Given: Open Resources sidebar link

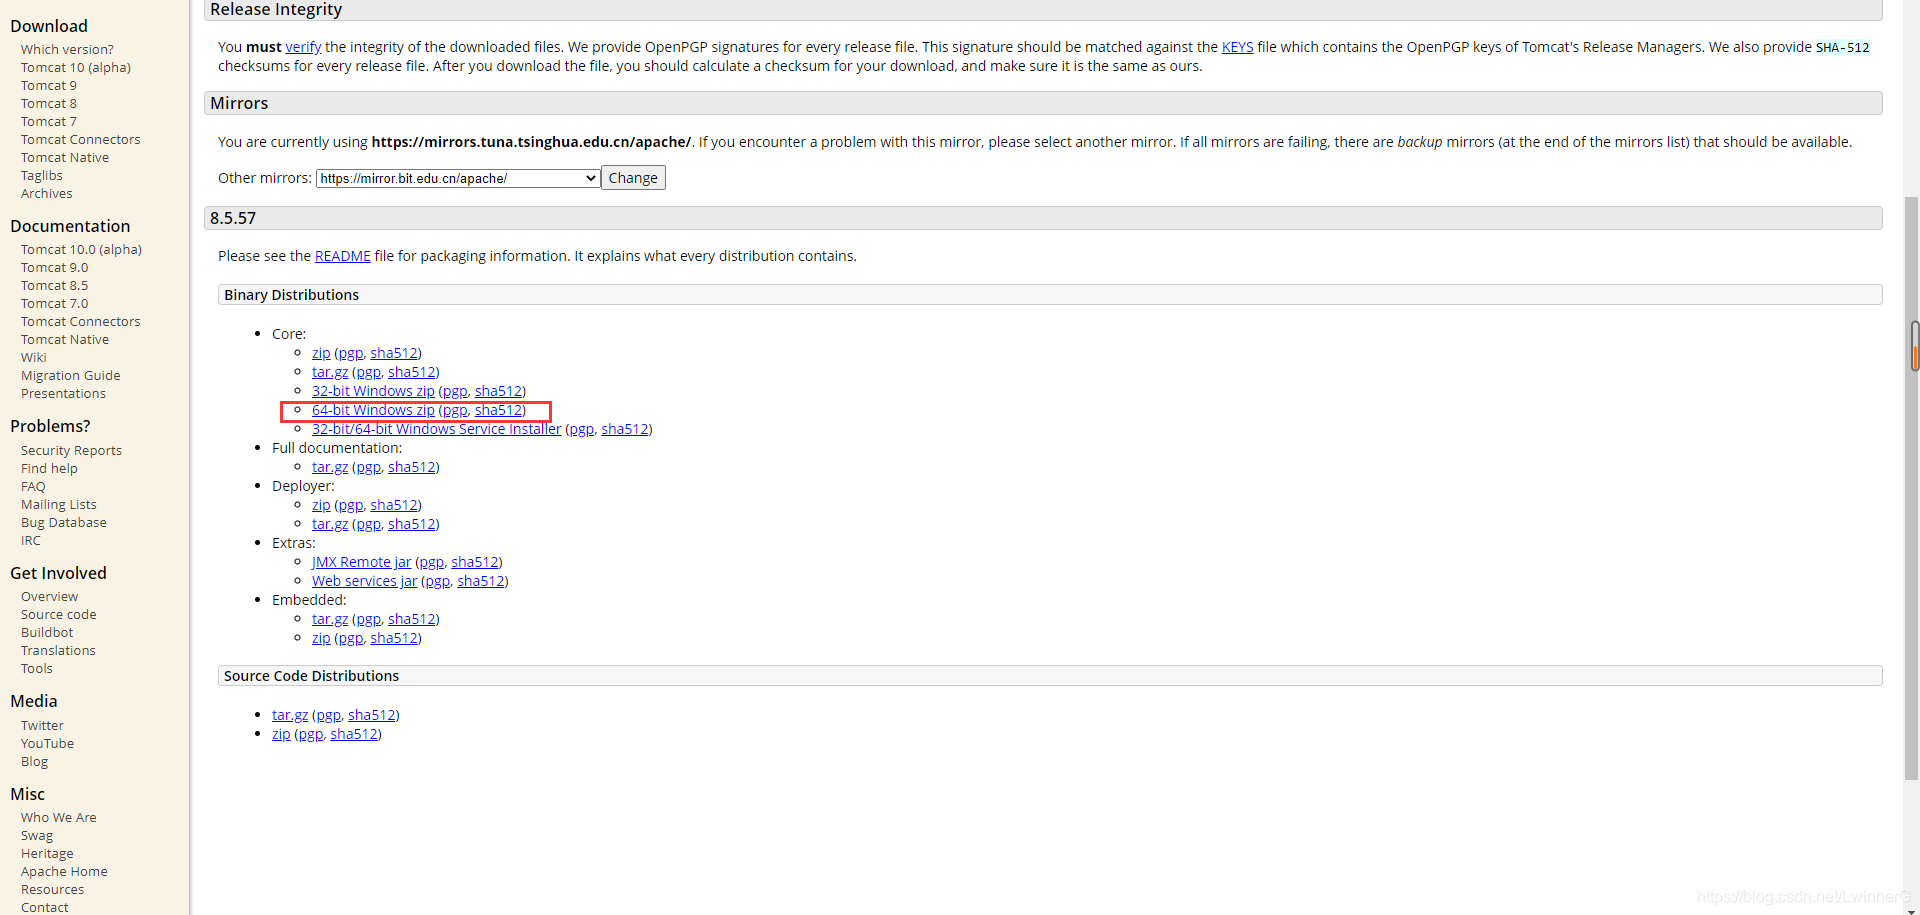Looking at the screenshot, I should 52,890.
